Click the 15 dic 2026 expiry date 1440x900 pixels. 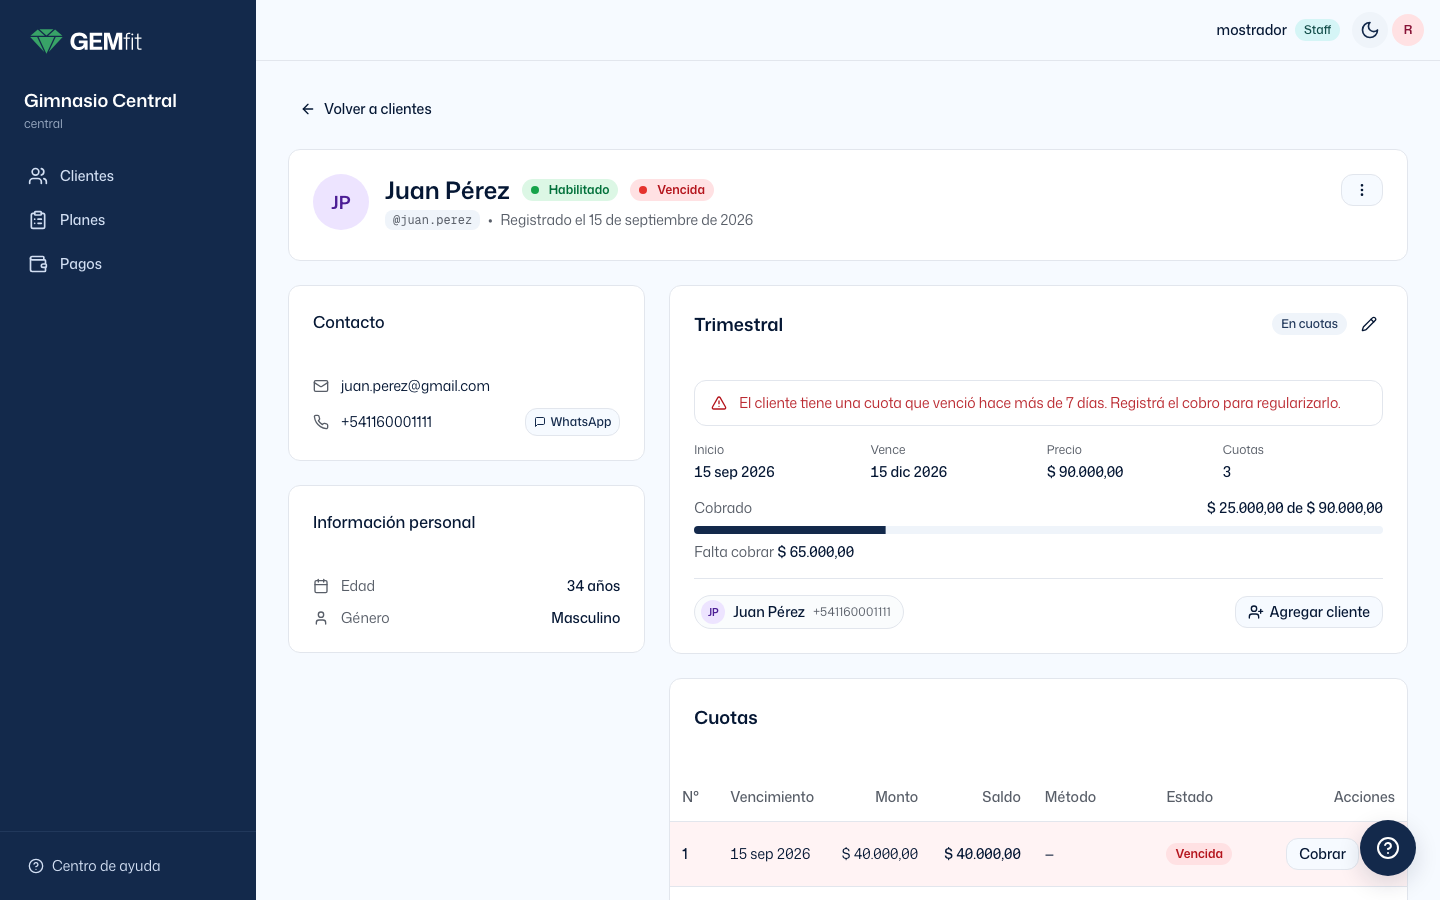pos(908,472)
